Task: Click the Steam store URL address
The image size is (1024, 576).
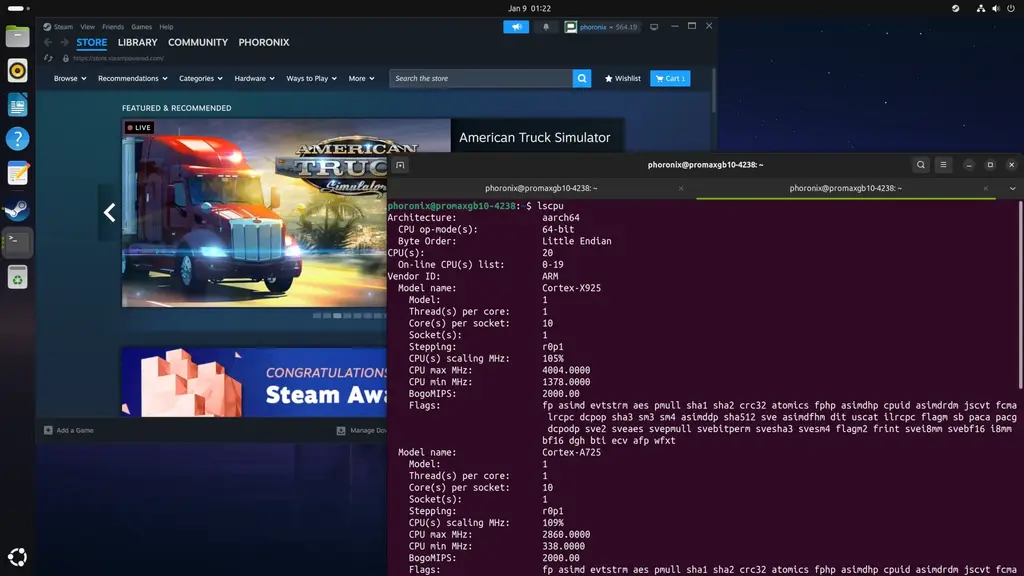Action: click(118, 58)
